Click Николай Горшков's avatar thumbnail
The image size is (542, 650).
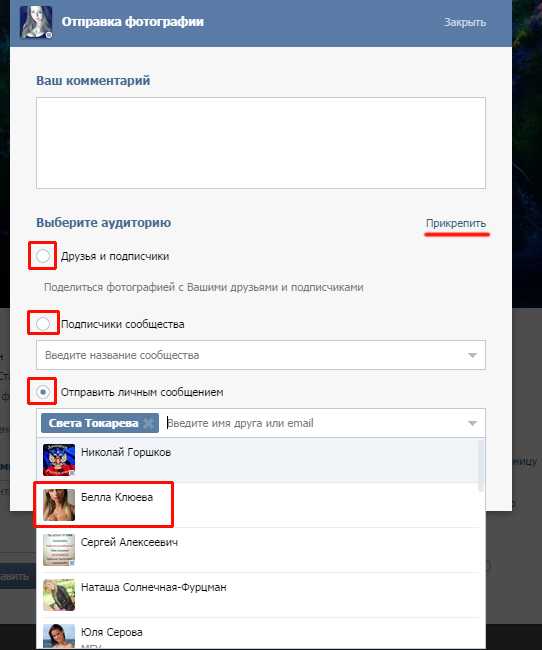(59, 459)
